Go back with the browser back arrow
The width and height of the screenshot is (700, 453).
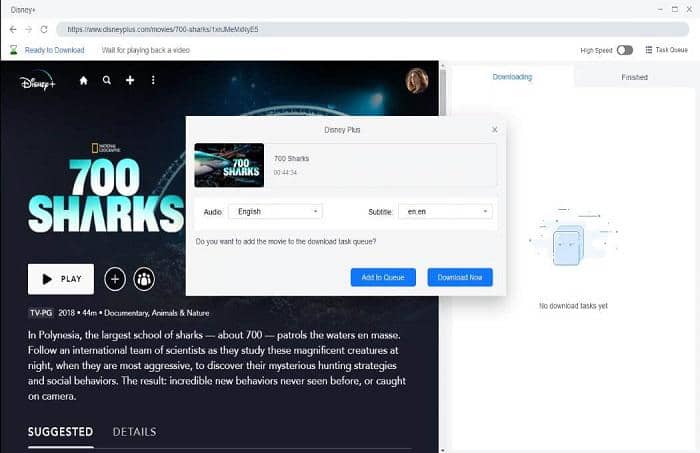[13, 29]
